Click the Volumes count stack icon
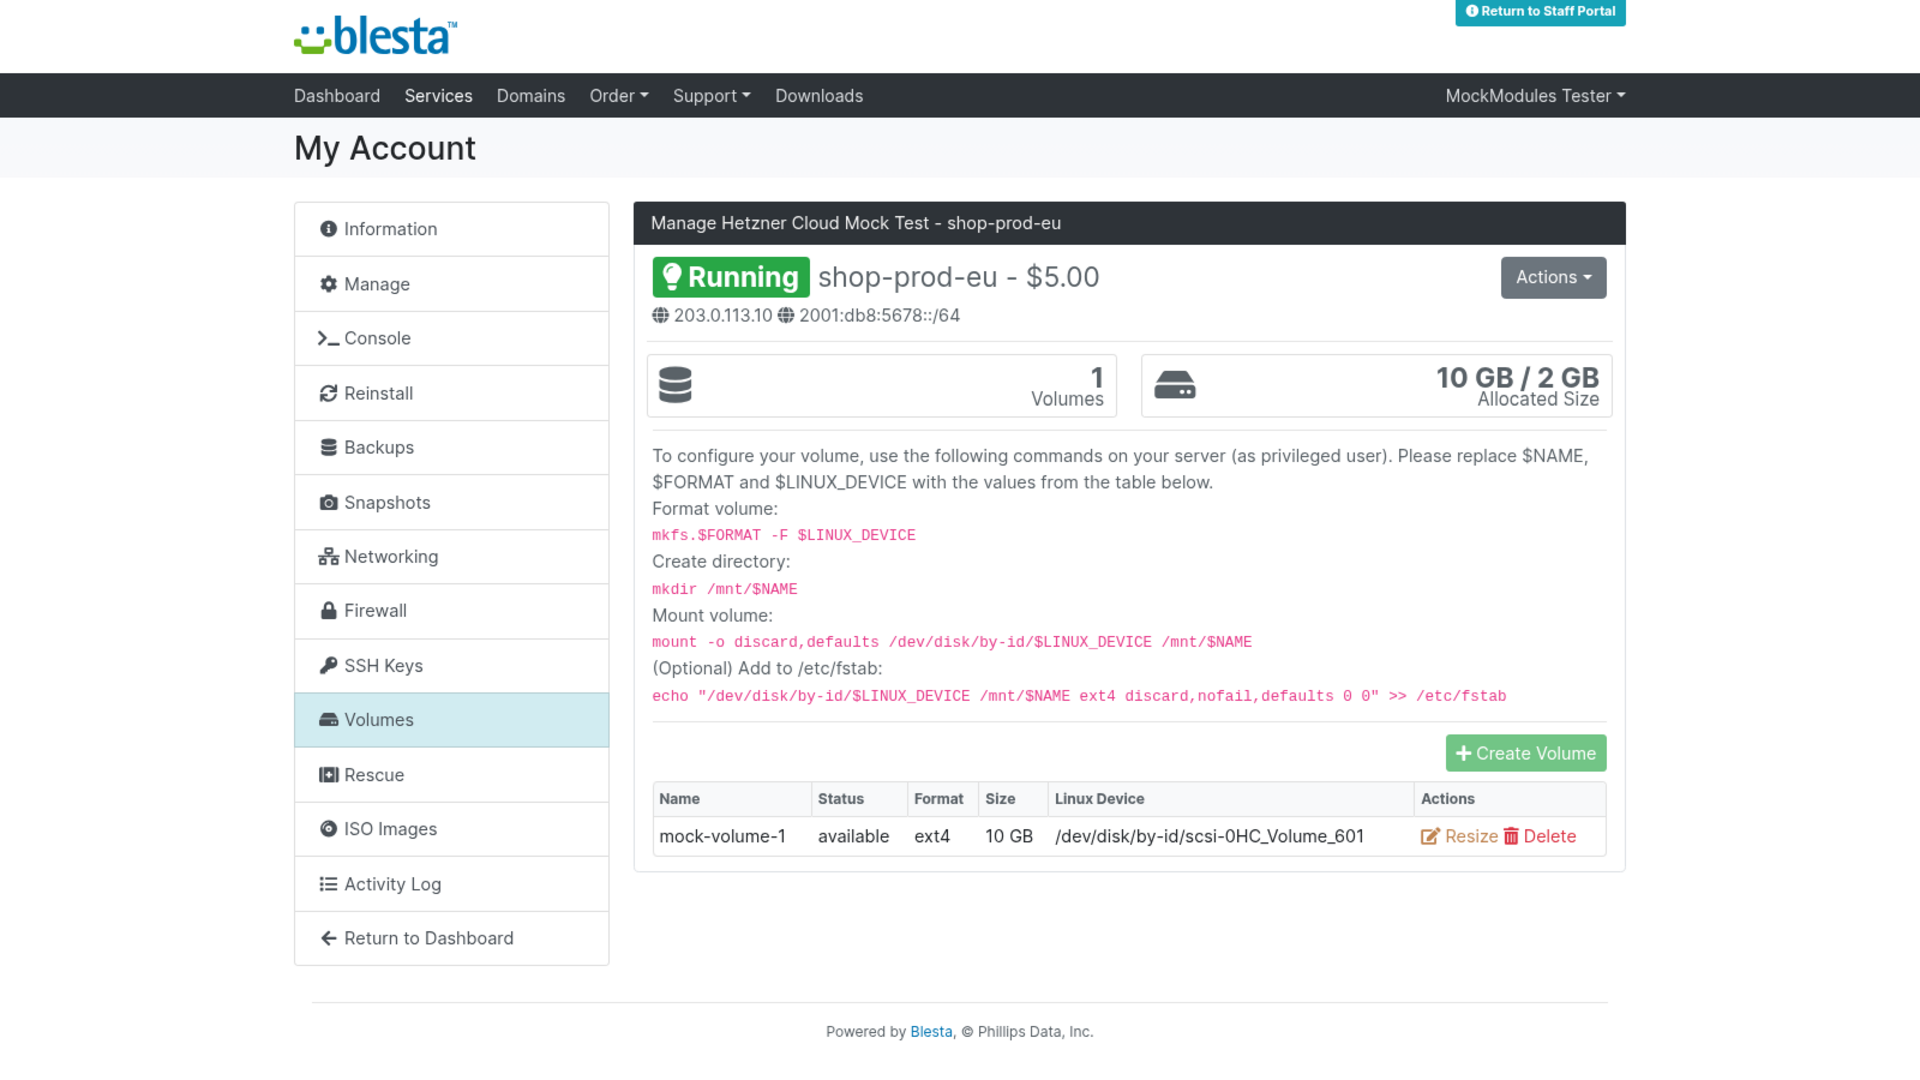This screenshot has height=1080, width=1920. (675, 385)
